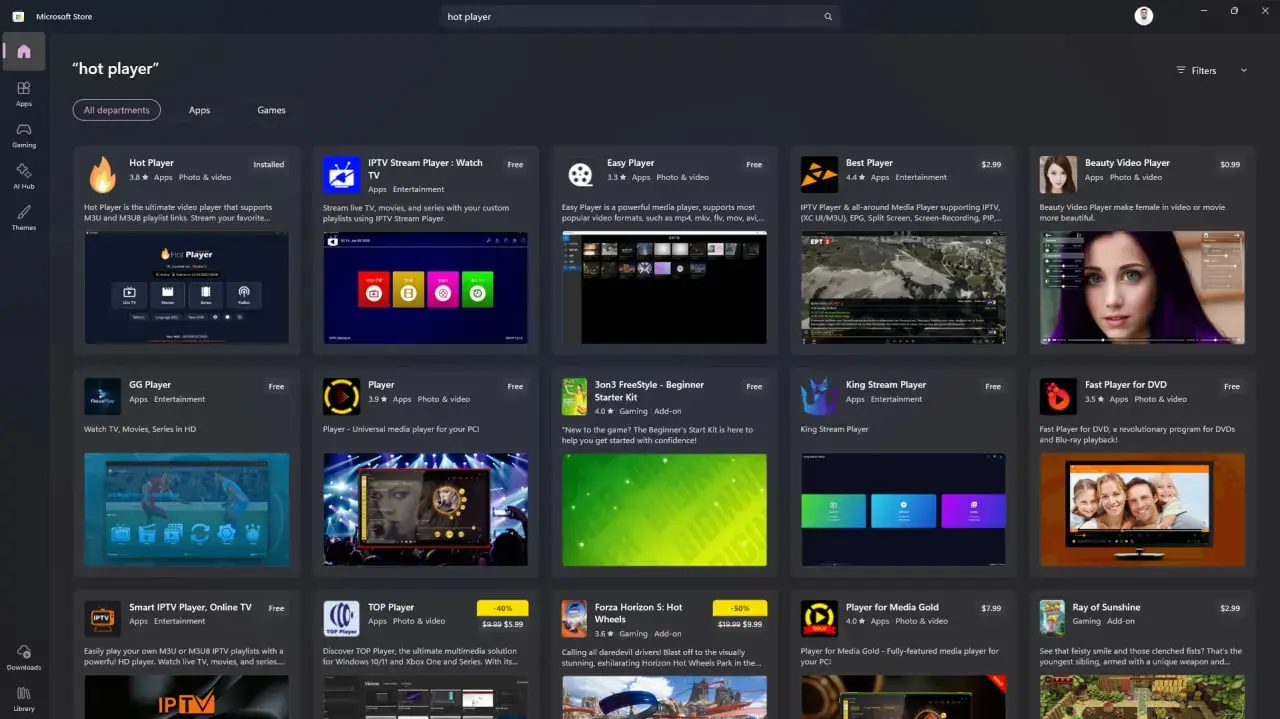Open the Gaming section in sidebar
Screen dimensions: 1280x719
click(x=24, y=135)
